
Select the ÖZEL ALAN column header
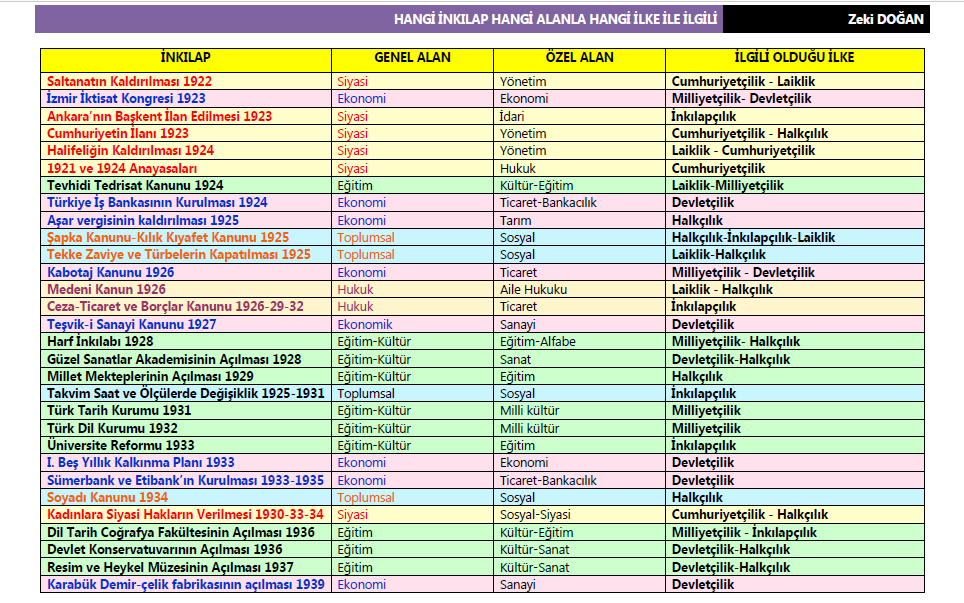[579, 58]
